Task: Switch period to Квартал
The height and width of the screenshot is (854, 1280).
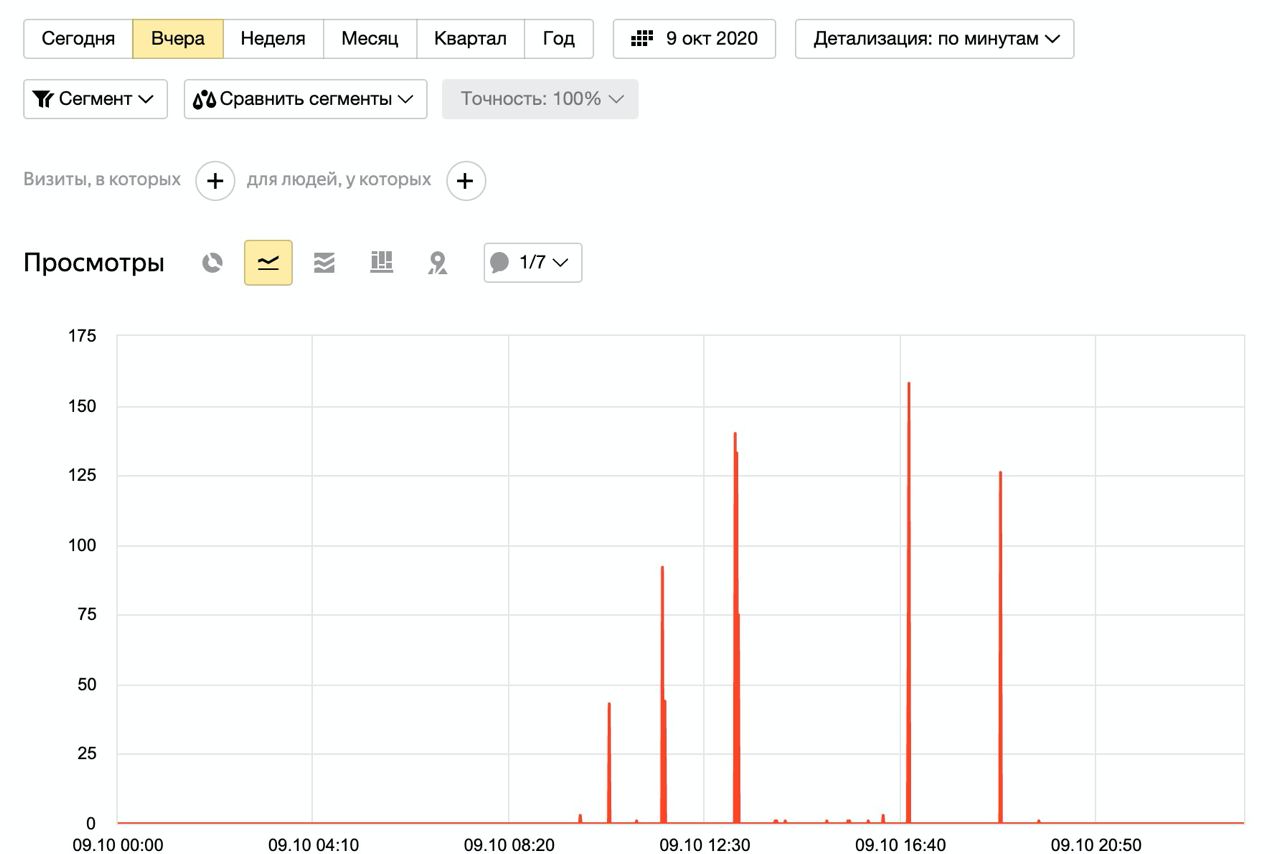Action: click(x=470, y=39)
